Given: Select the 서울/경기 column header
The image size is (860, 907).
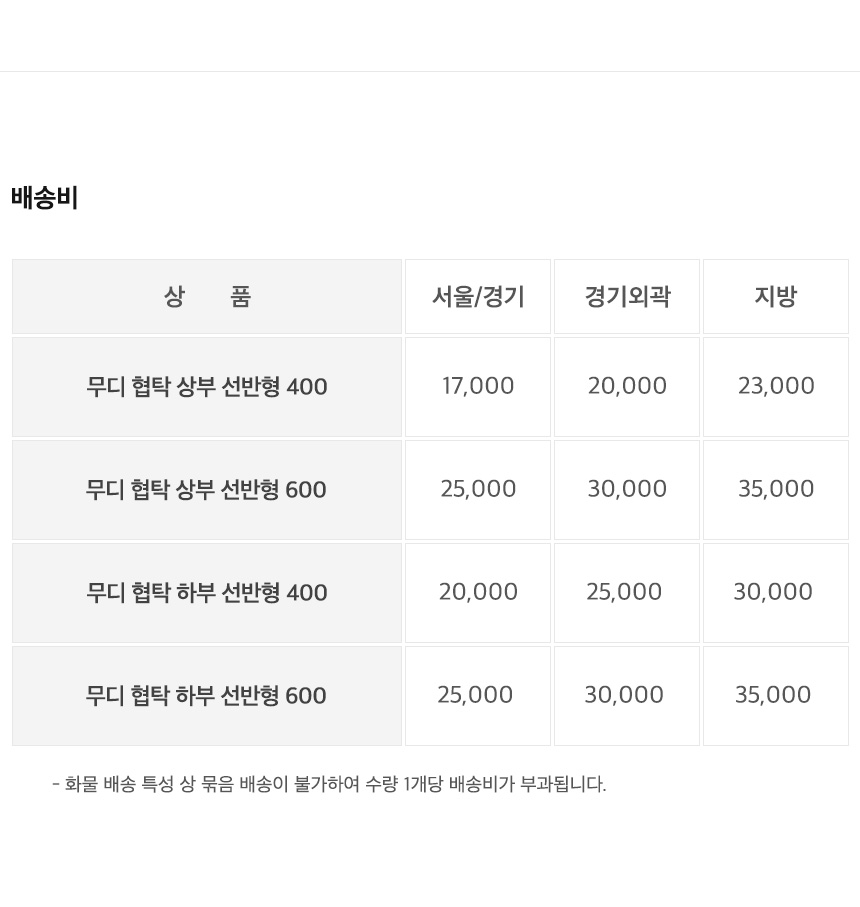Looking at the screenshot, I should coord(478,297).
